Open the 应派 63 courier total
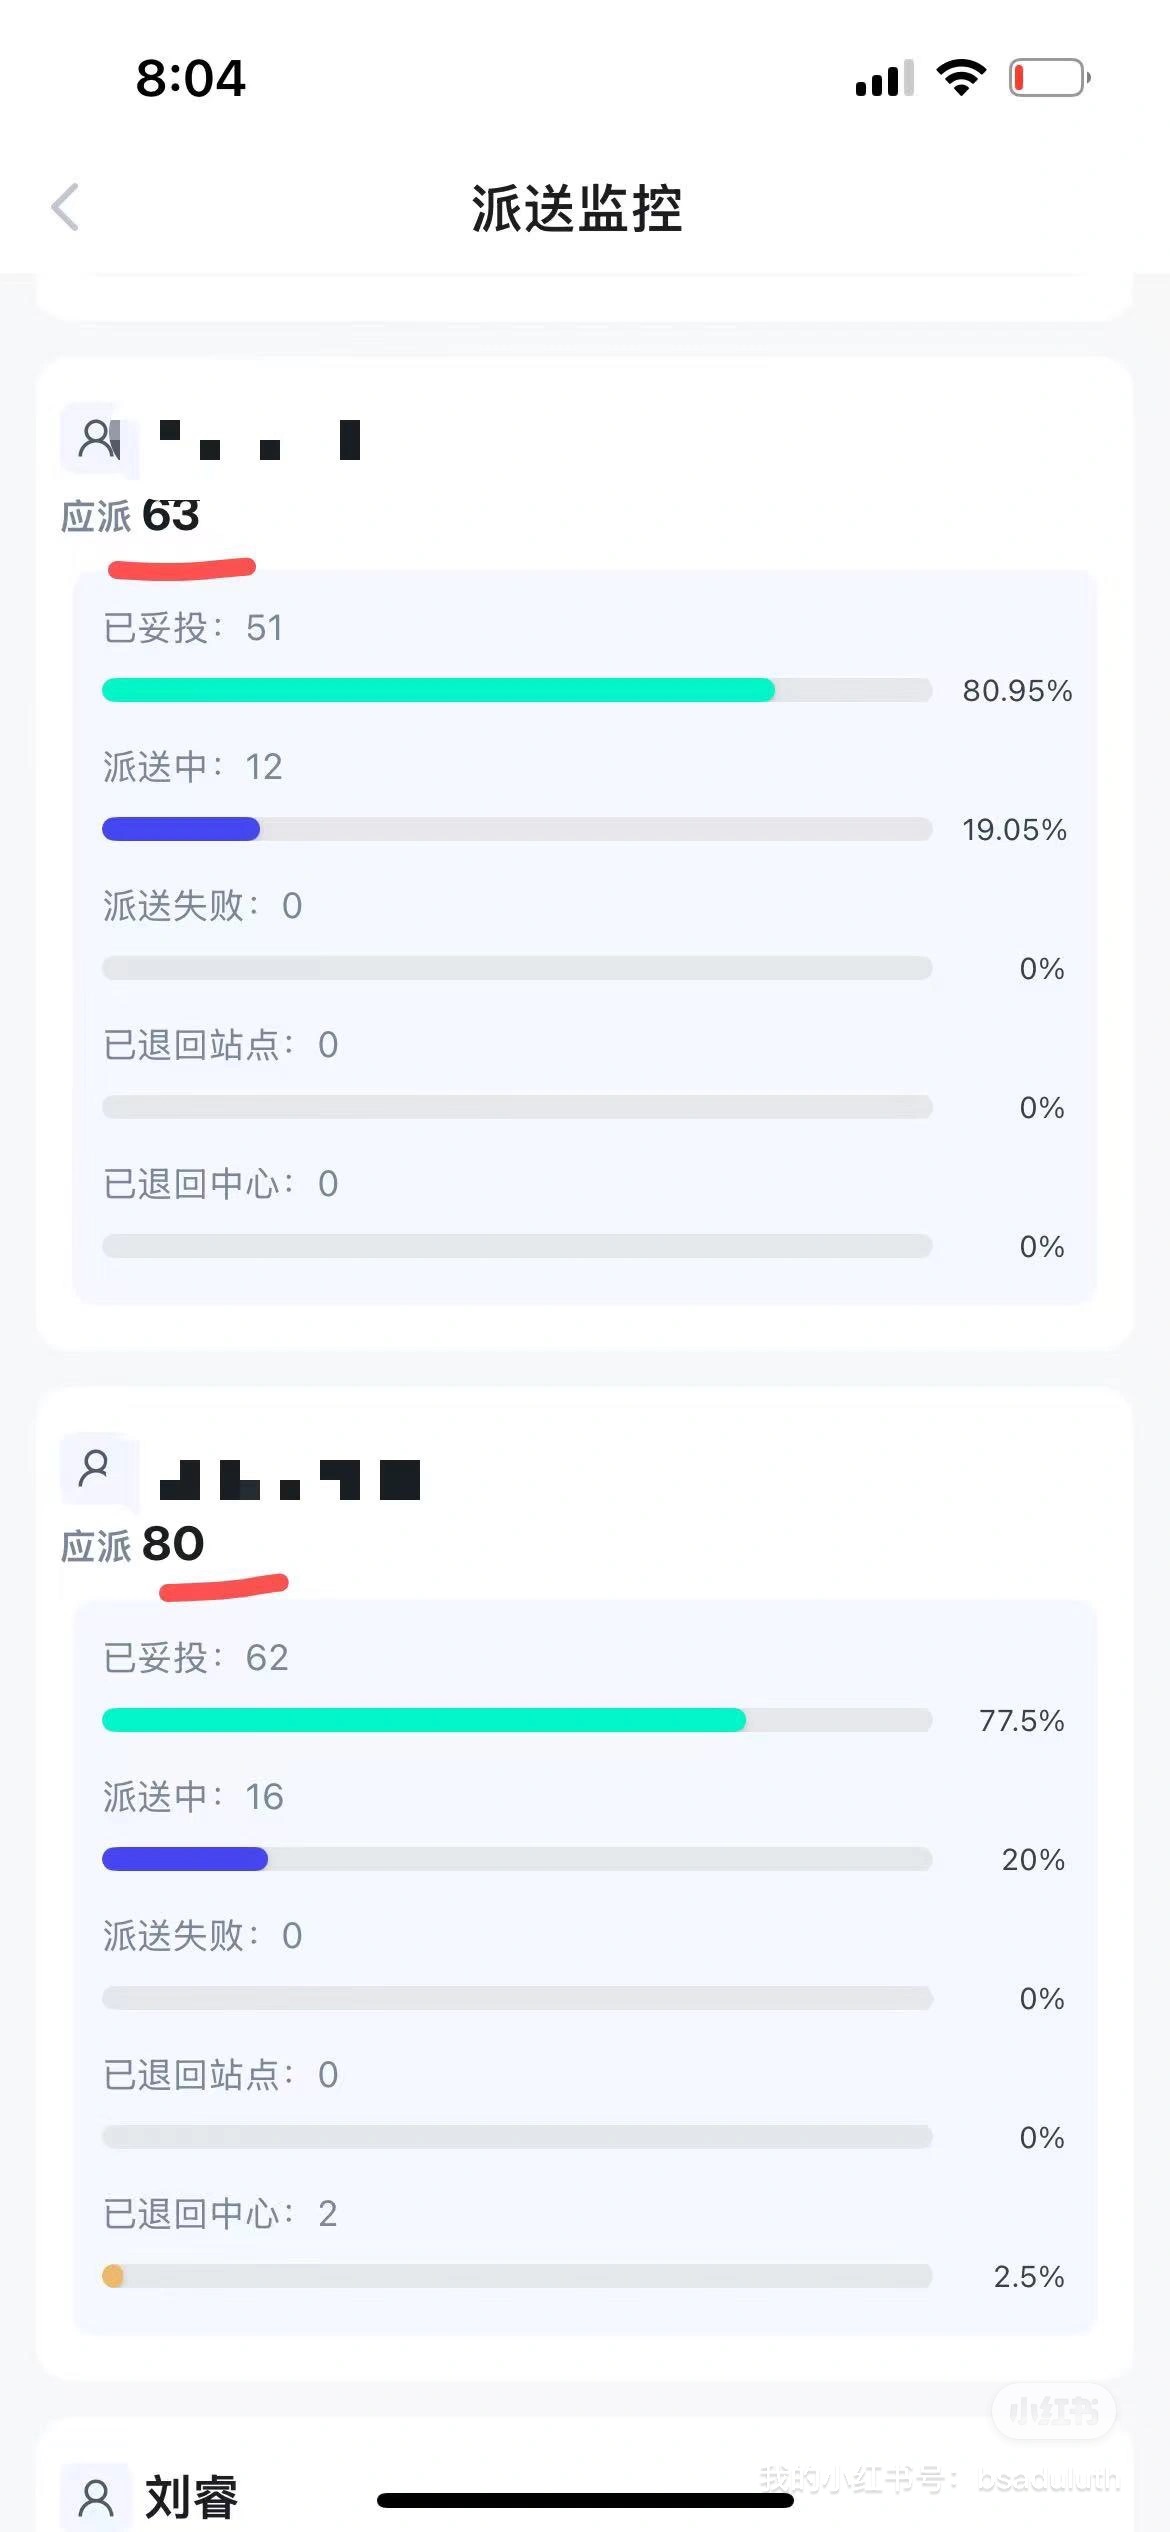 (x=131, y=516)
